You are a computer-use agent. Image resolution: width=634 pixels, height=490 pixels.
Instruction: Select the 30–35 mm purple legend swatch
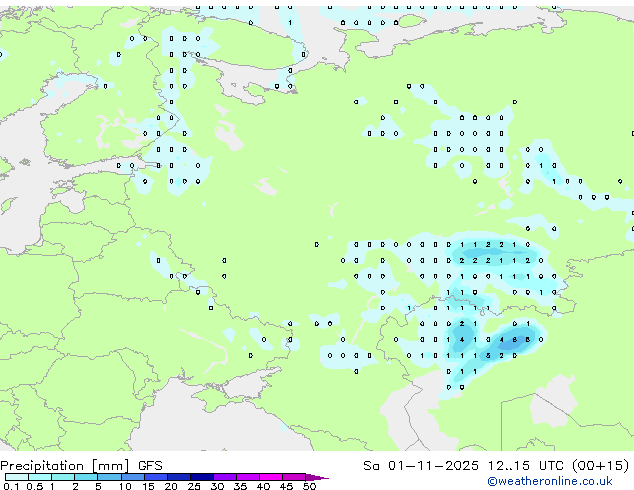[225, 477]
